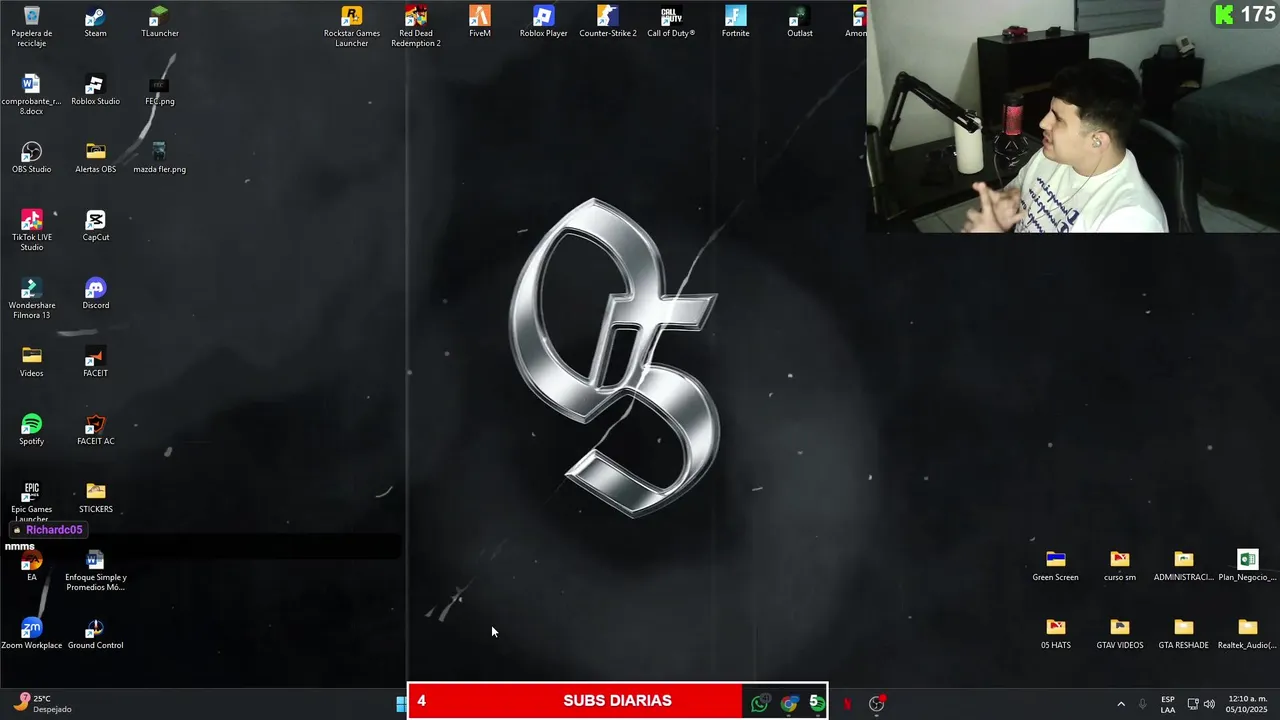Select the OBS Studio shortcut

tap(32, 158)
